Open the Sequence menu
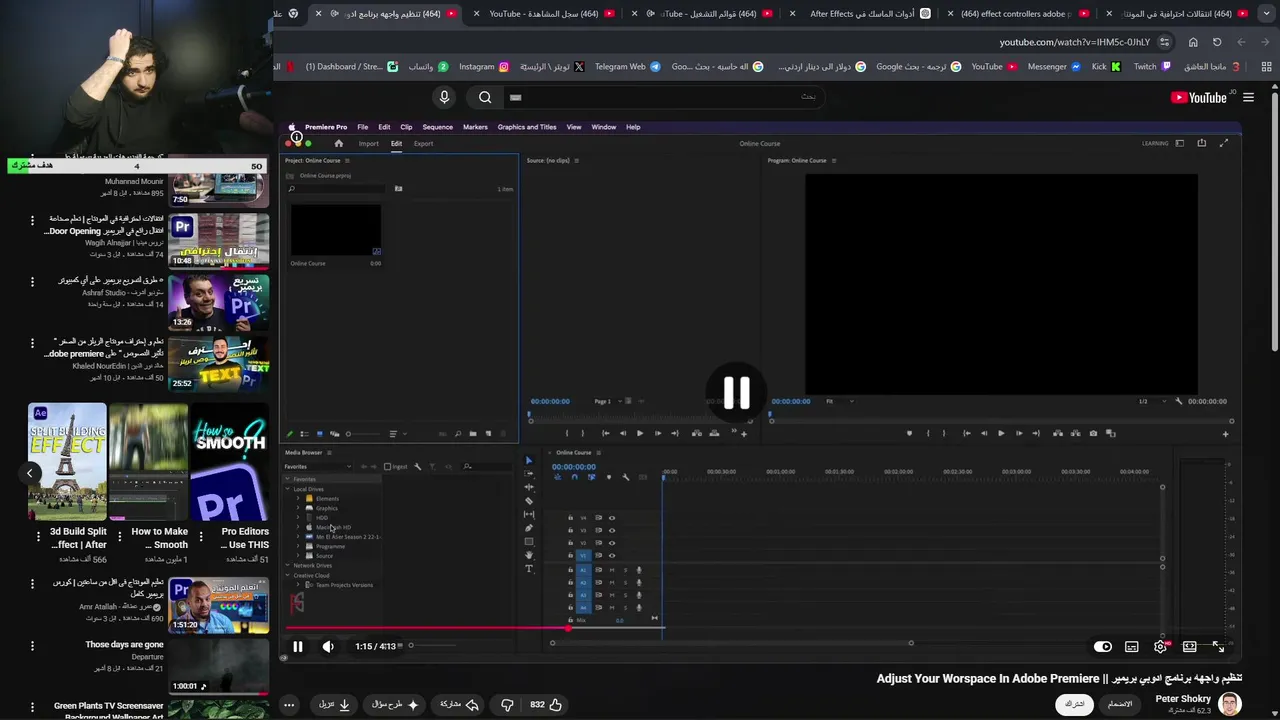 tap(437, 127)
